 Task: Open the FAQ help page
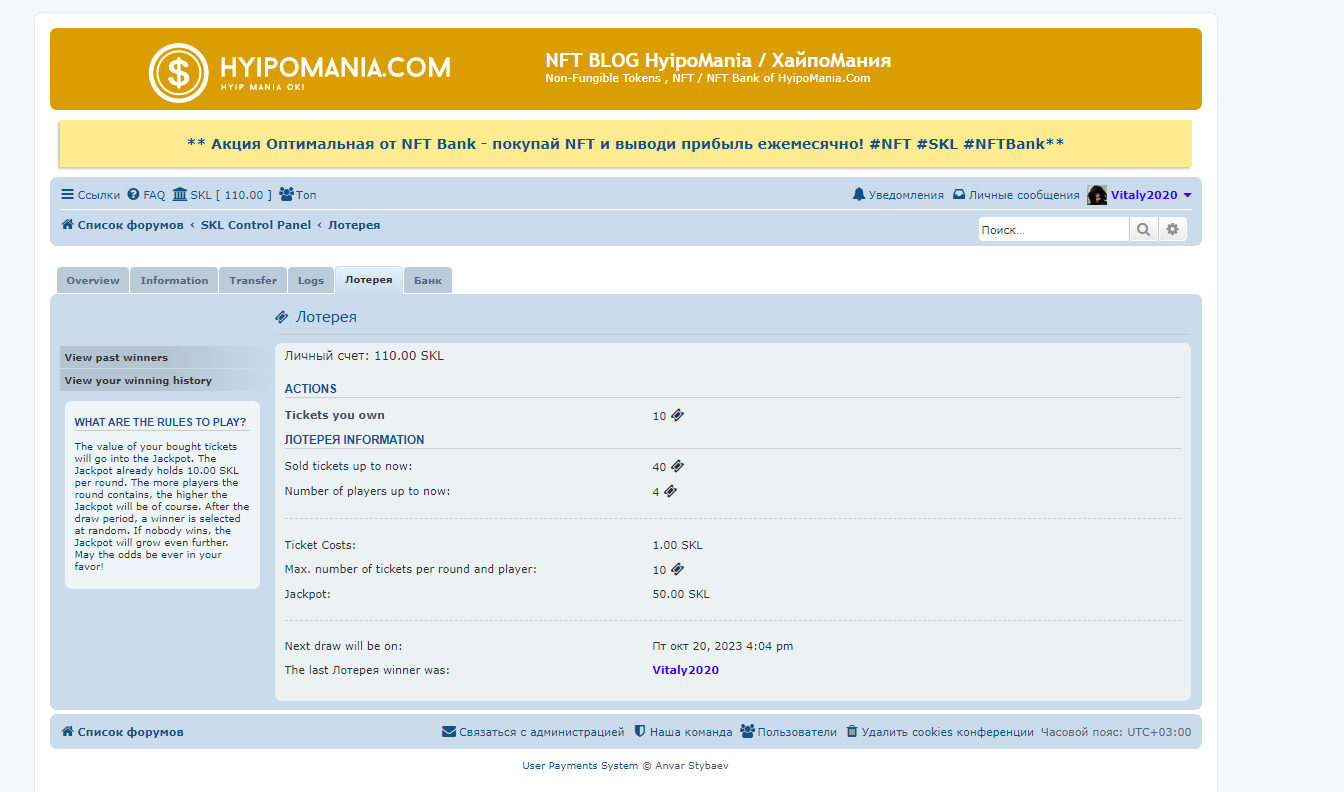tap(146, 195)
